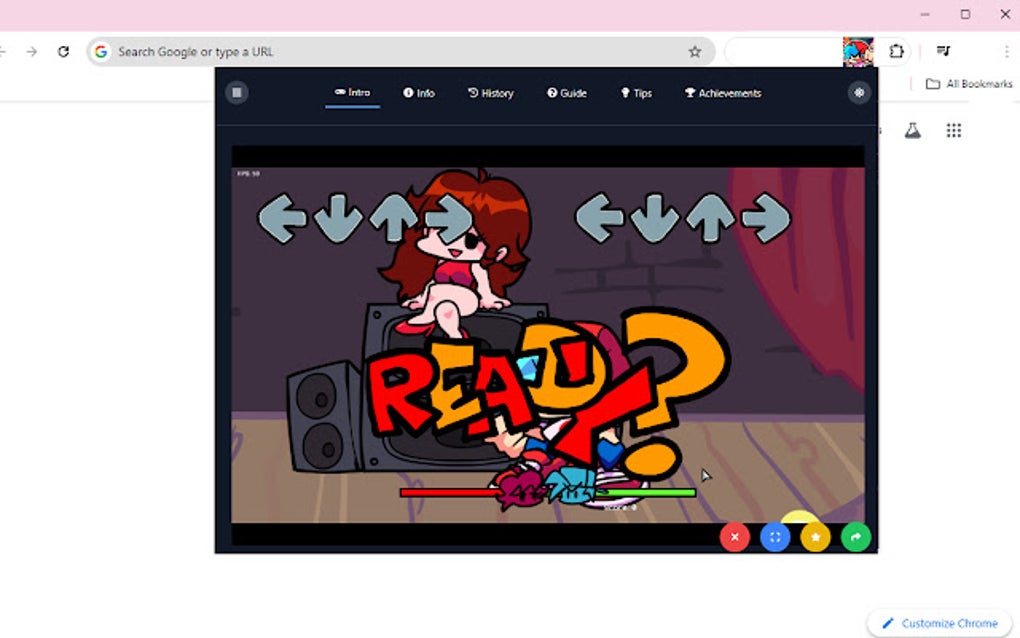Switch to the Info tab
Image resolution: width=1020 pixels, height=638 pixels.
[x=419, y=92]
